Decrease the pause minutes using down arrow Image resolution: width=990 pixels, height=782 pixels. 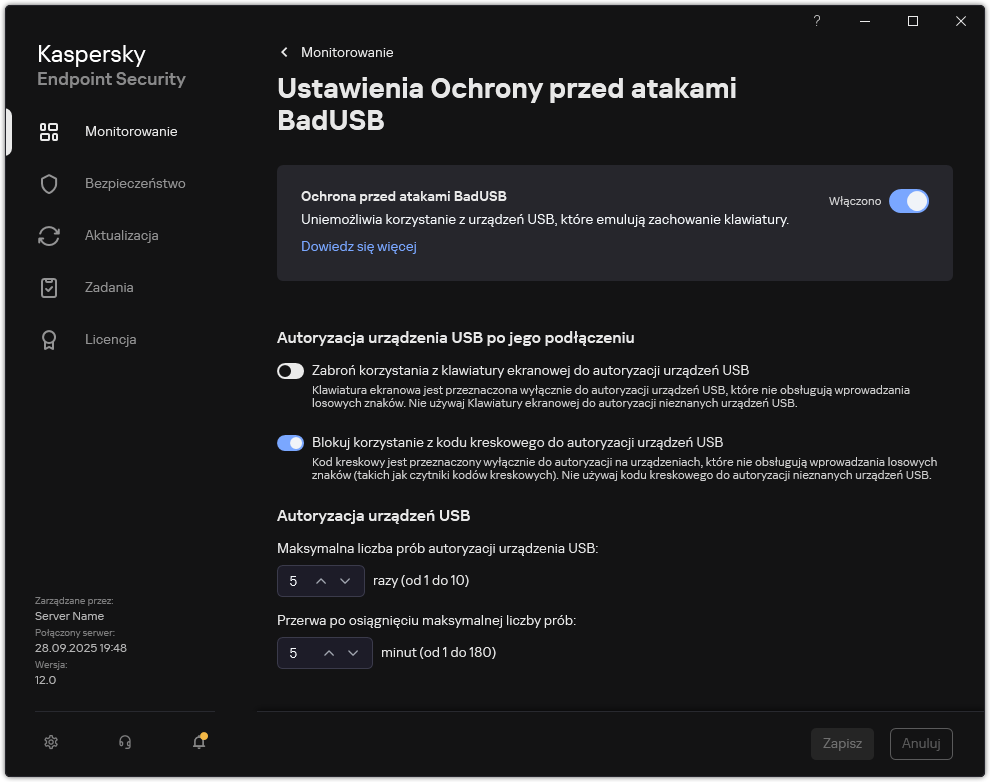point(353,653)
